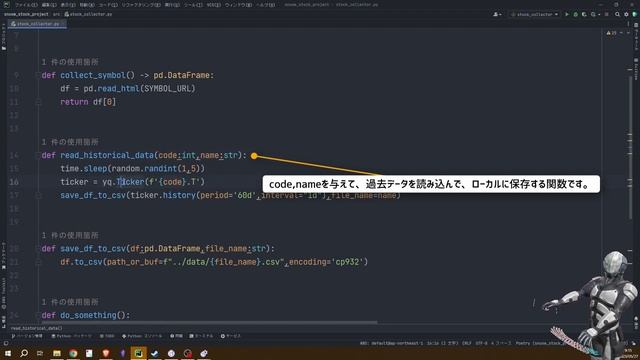Open tool windows quick access corner icon
640x360 pixels.
click(5, 343)
